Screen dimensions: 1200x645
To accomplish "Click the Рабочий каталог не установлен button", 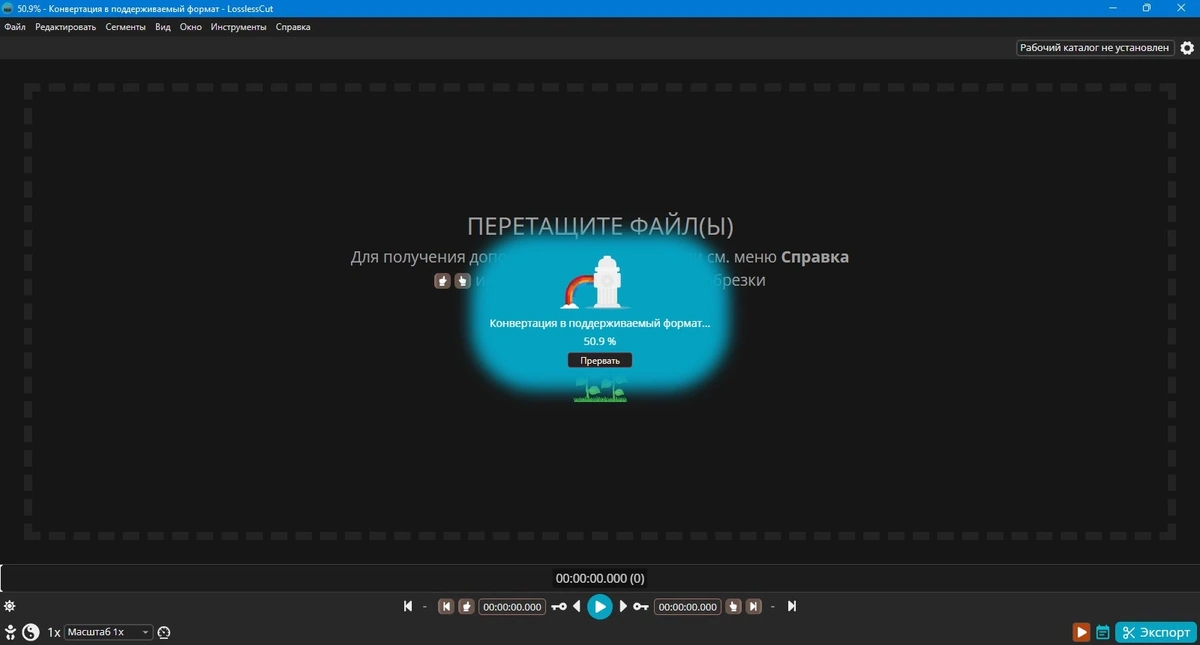I will tap(1095, 47).
